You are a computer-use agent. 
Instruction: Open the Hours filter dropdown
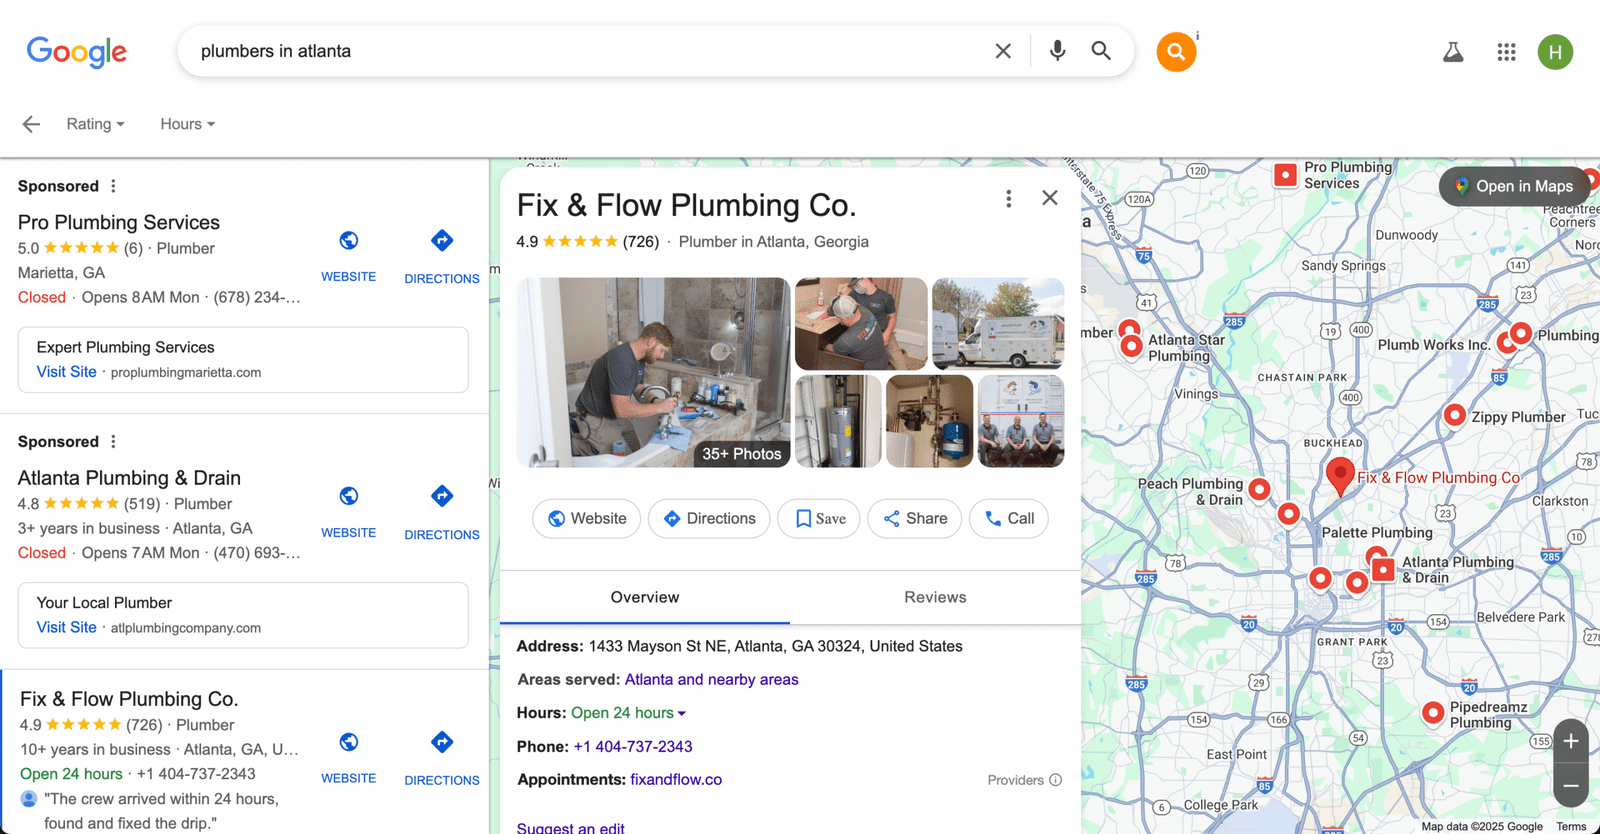(187, 124)
